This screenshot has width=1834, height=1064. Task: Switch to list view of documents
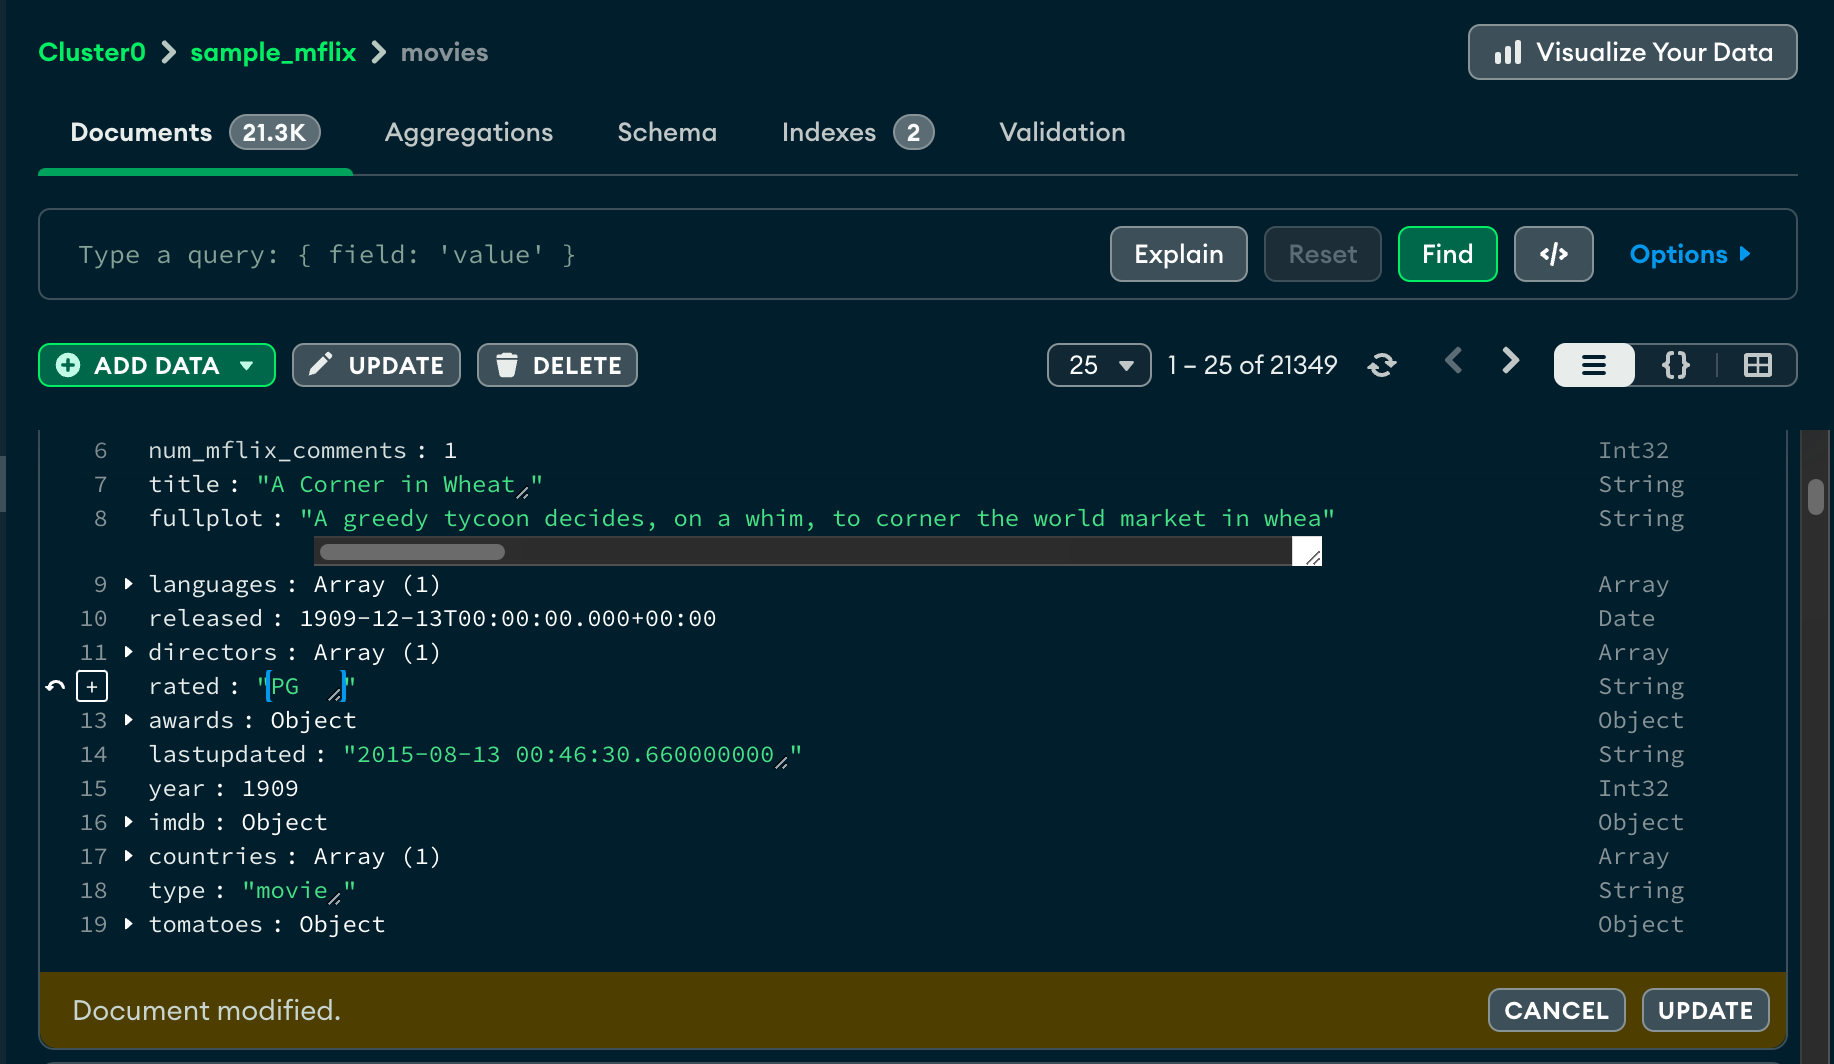pos(1594,365)
